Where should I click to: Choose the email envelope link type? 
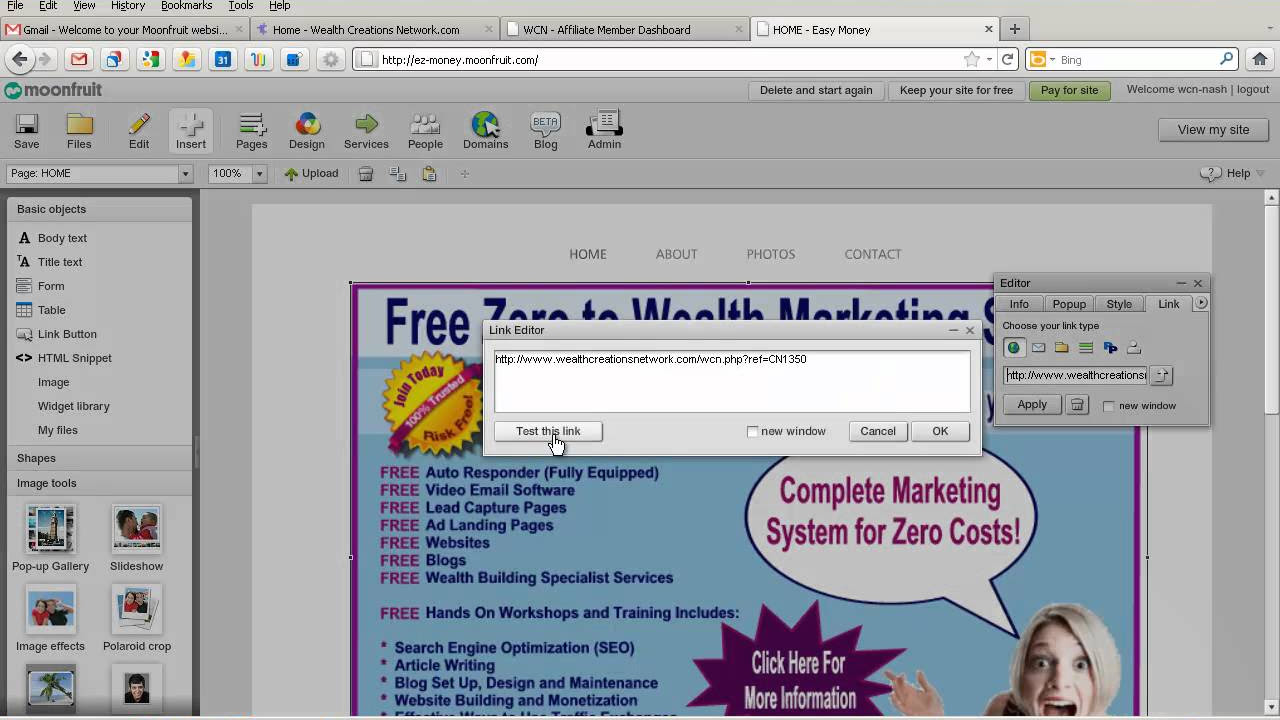pyautogui.click(x=1038, y=348)
